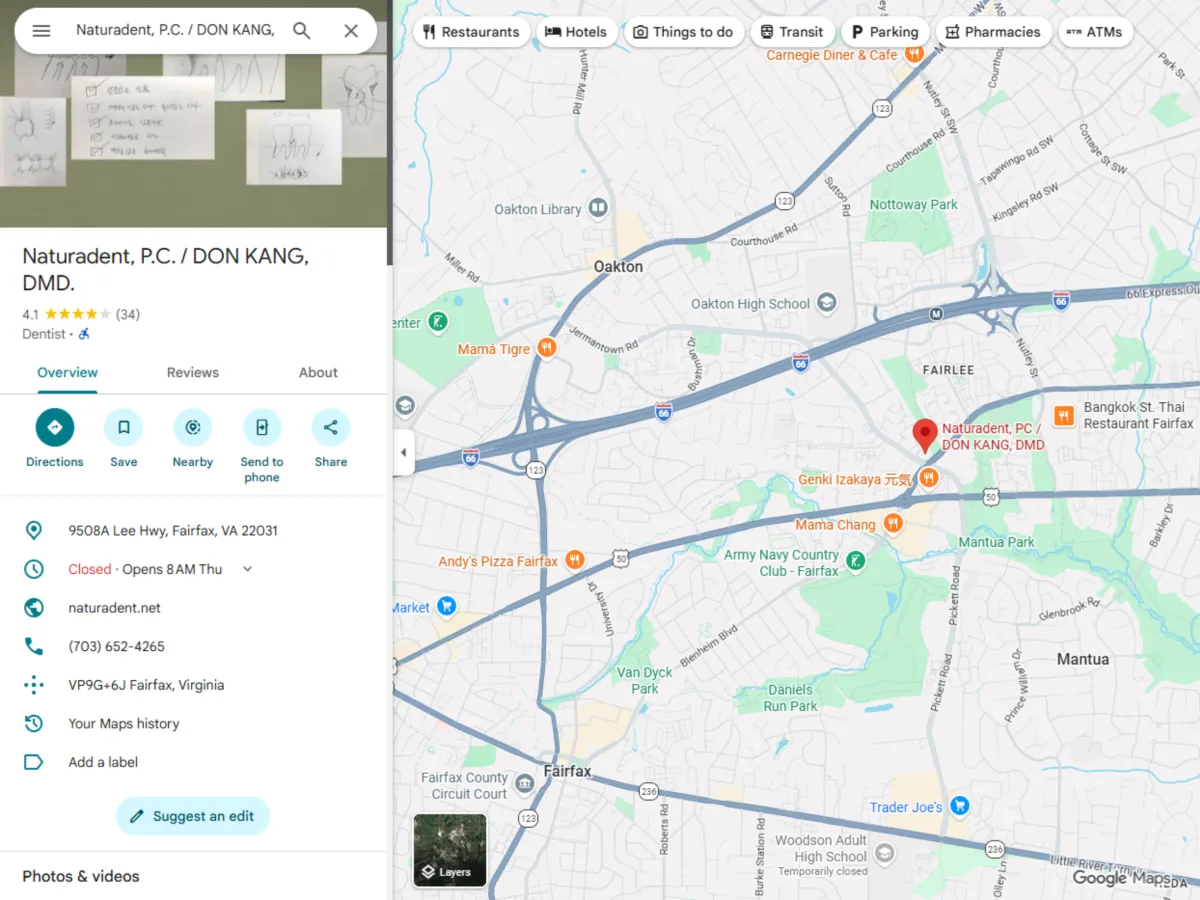Click Mantua Park label
The height and width of the screenshot is (900, 1200).
point(997,542)
